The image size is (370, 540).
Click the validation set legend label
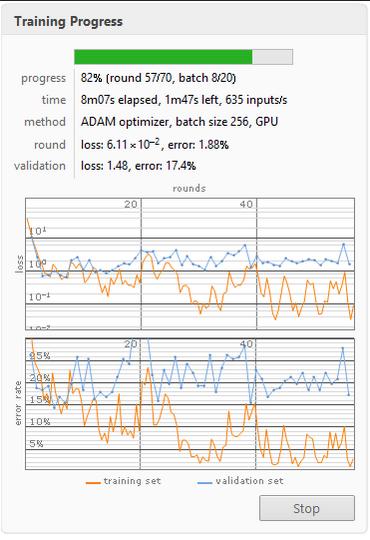tap(250, 481)
